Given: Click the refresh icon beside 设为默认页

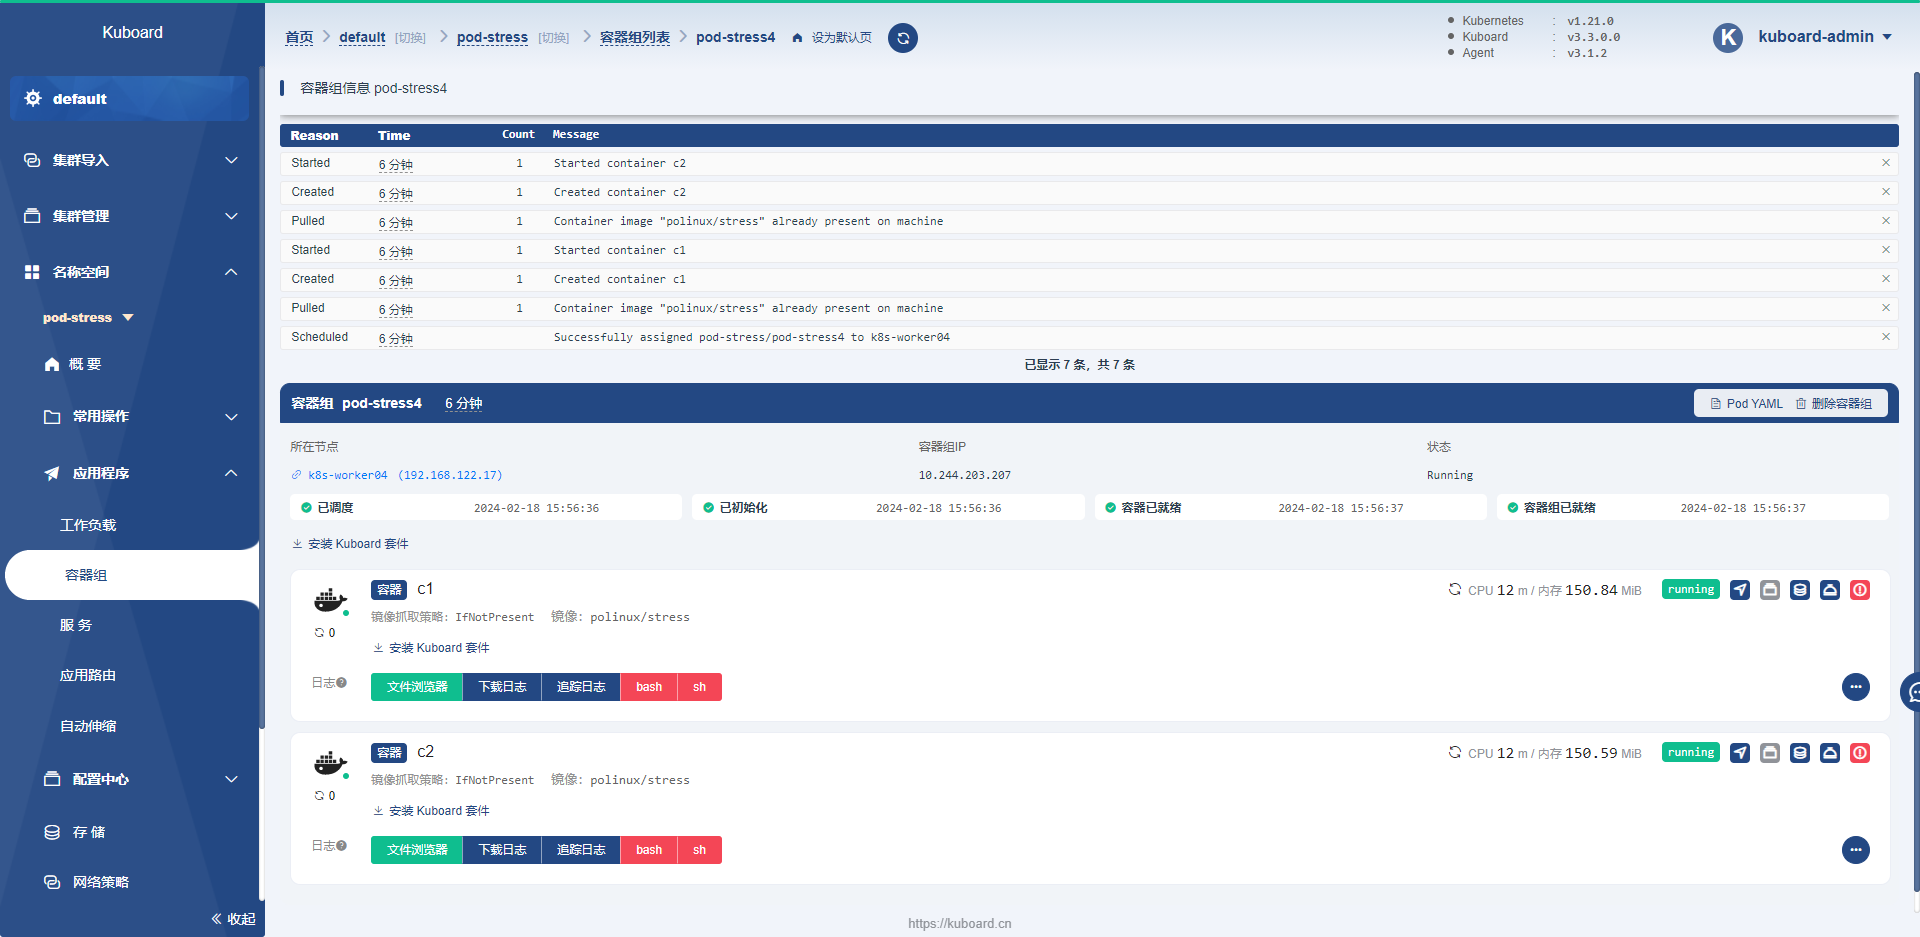Looking at the screenshot, I should (x=903, y=38).
